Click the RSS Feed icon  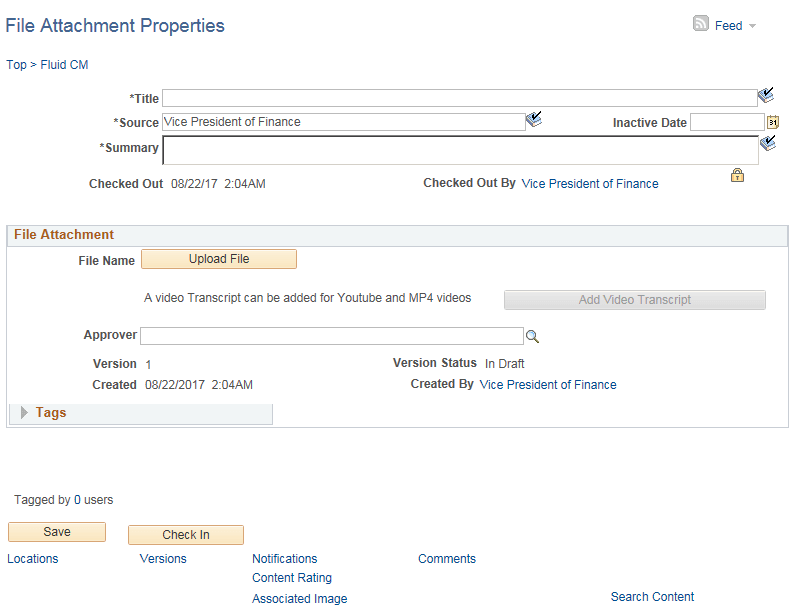pos(701,24)
